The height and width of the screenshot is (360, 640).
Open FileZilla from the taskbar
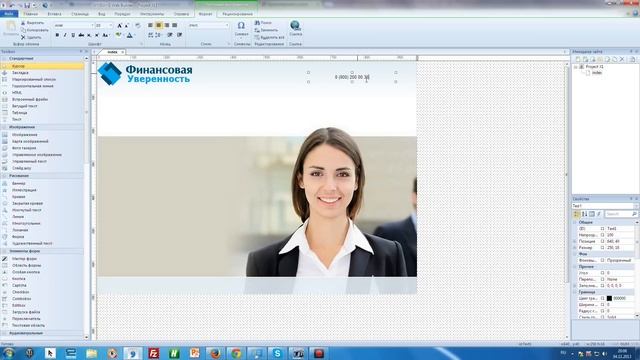point(153,353)
